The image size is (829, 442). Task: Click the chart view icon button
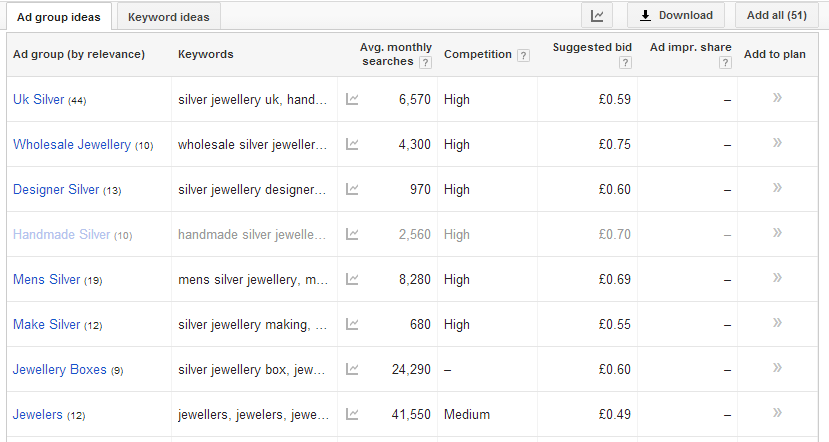(597, 15)
